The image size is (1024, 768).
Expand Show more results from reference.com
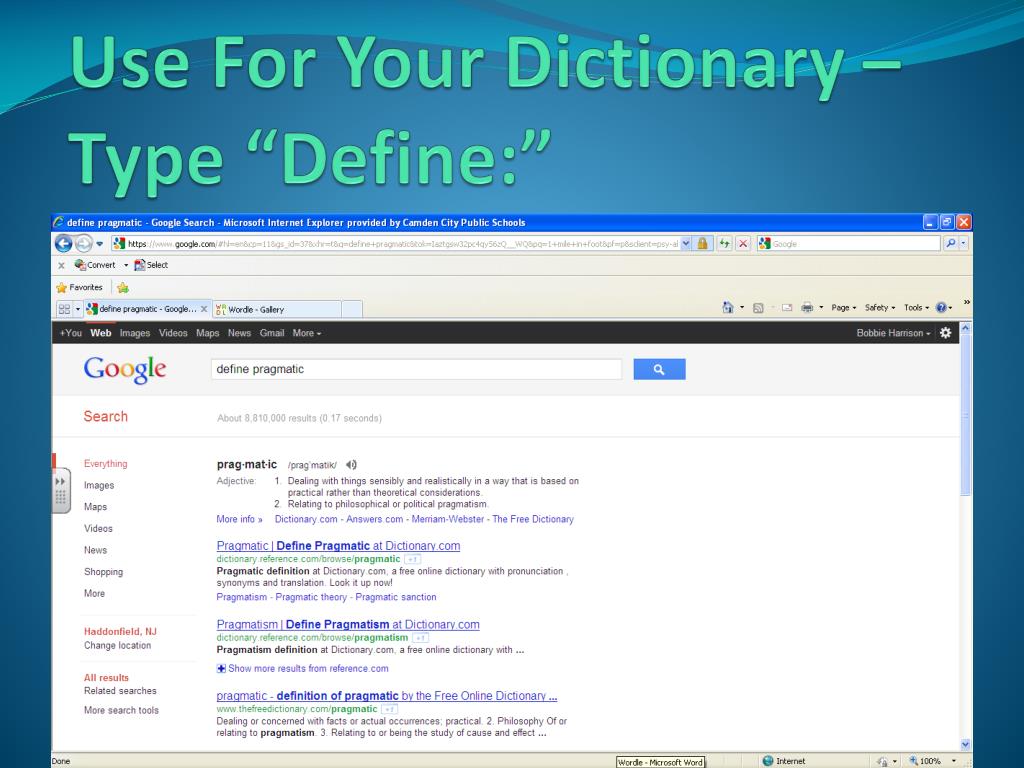coord(302,669)
